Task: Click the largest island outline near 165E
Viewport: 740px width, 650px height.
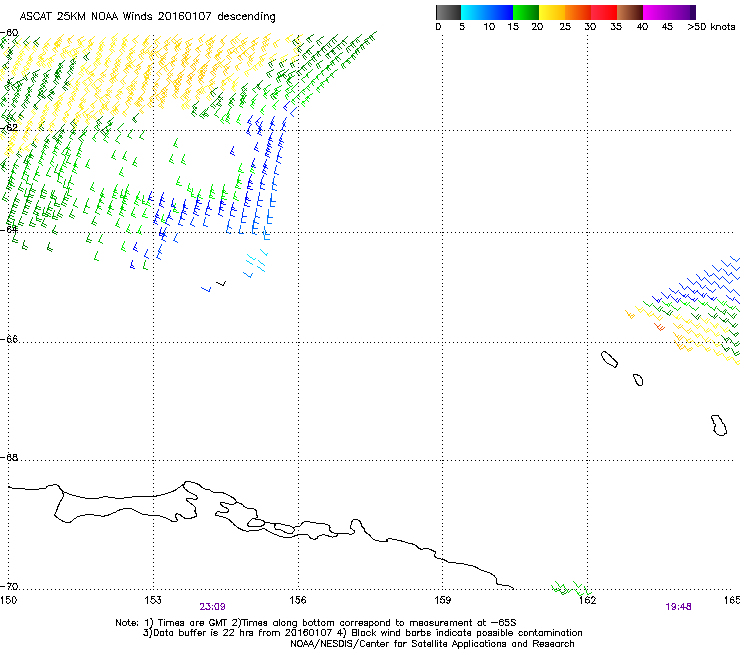Action: 719,425
